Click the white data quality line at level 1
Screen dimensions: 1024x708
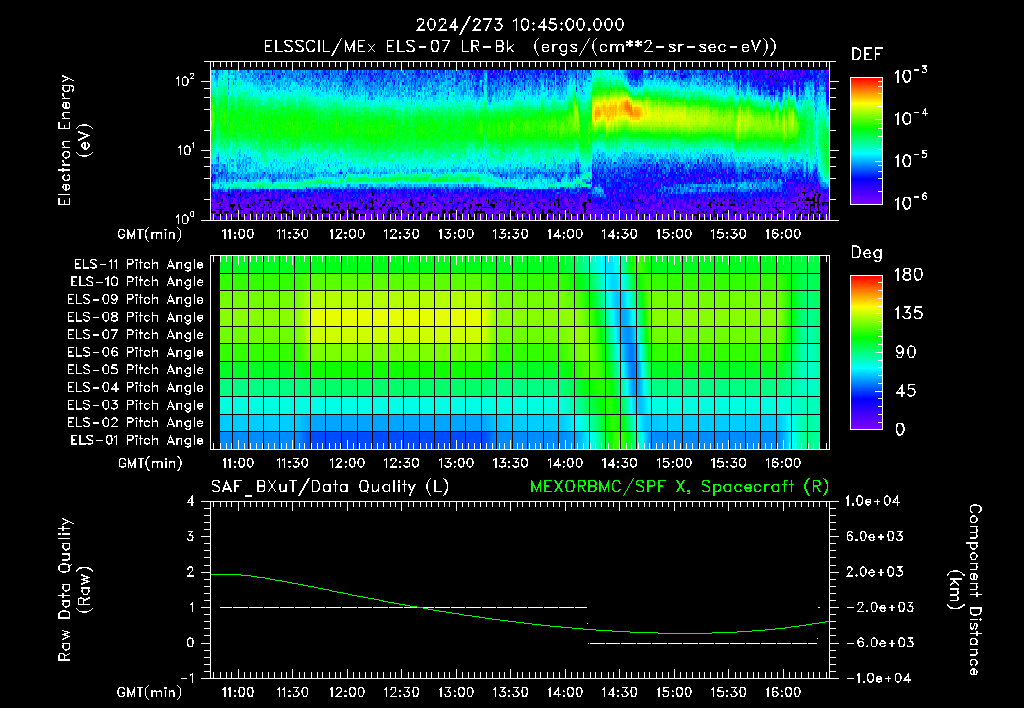click(404, 607)
